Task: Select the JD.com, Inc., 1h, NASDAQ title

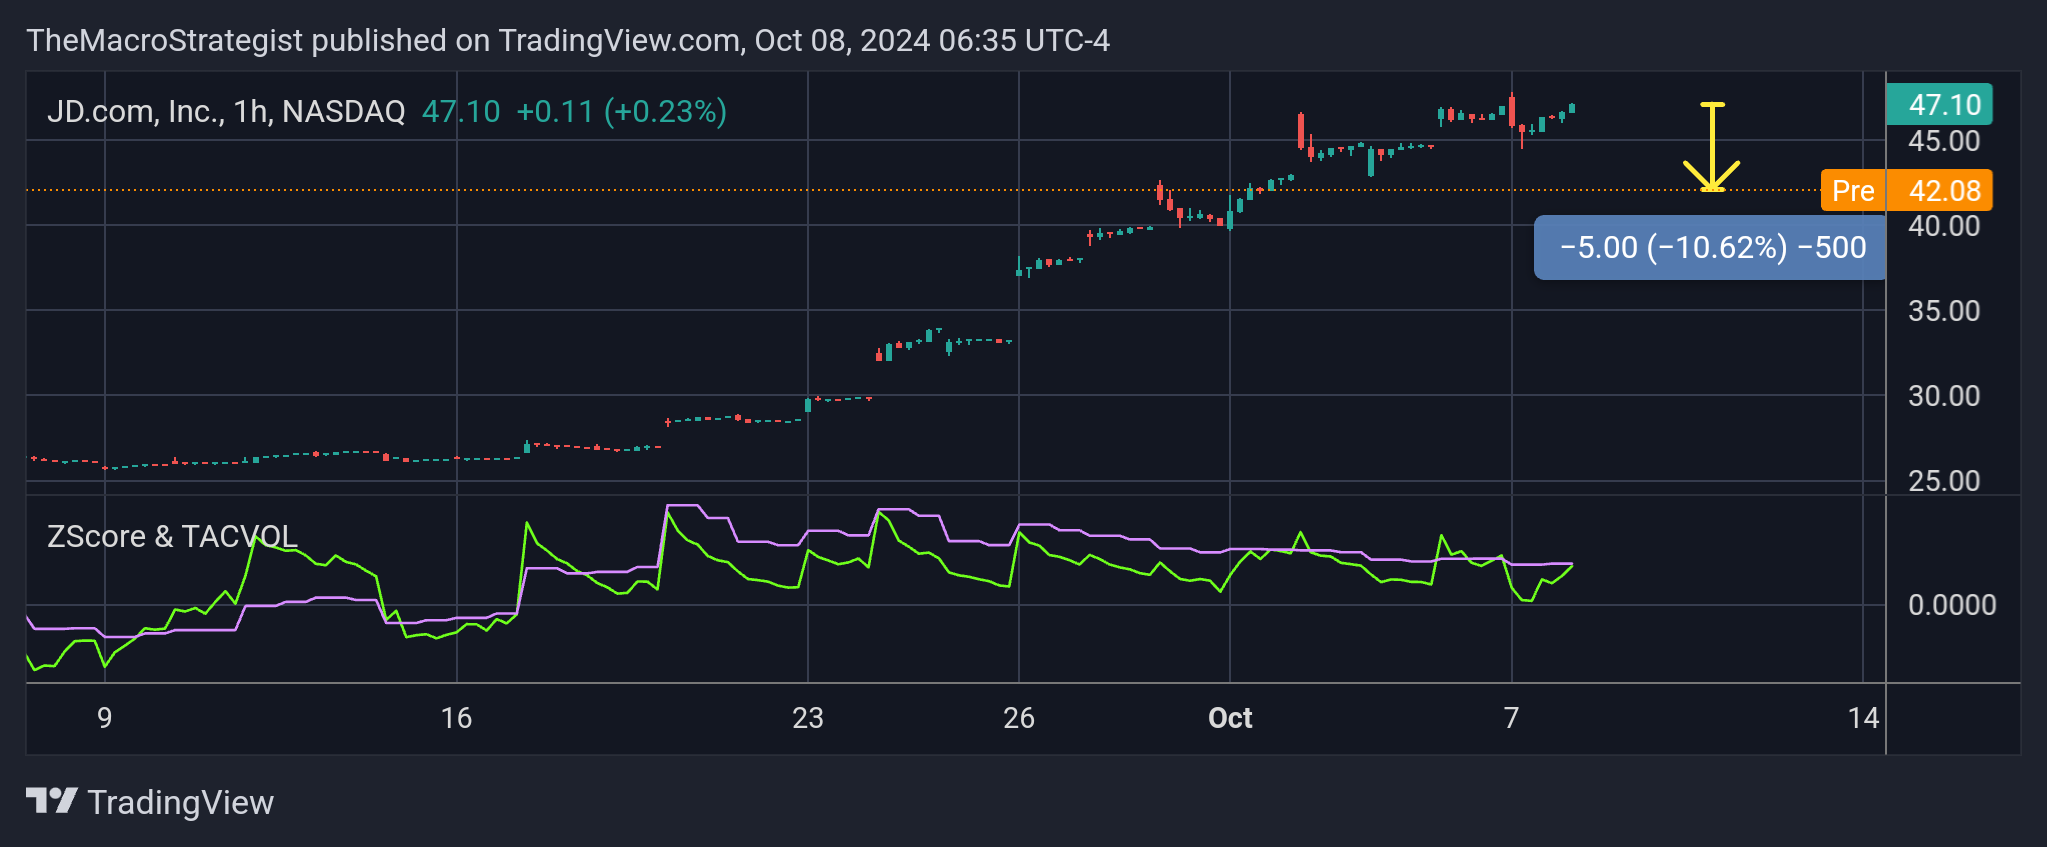Action: coord(226,111)
